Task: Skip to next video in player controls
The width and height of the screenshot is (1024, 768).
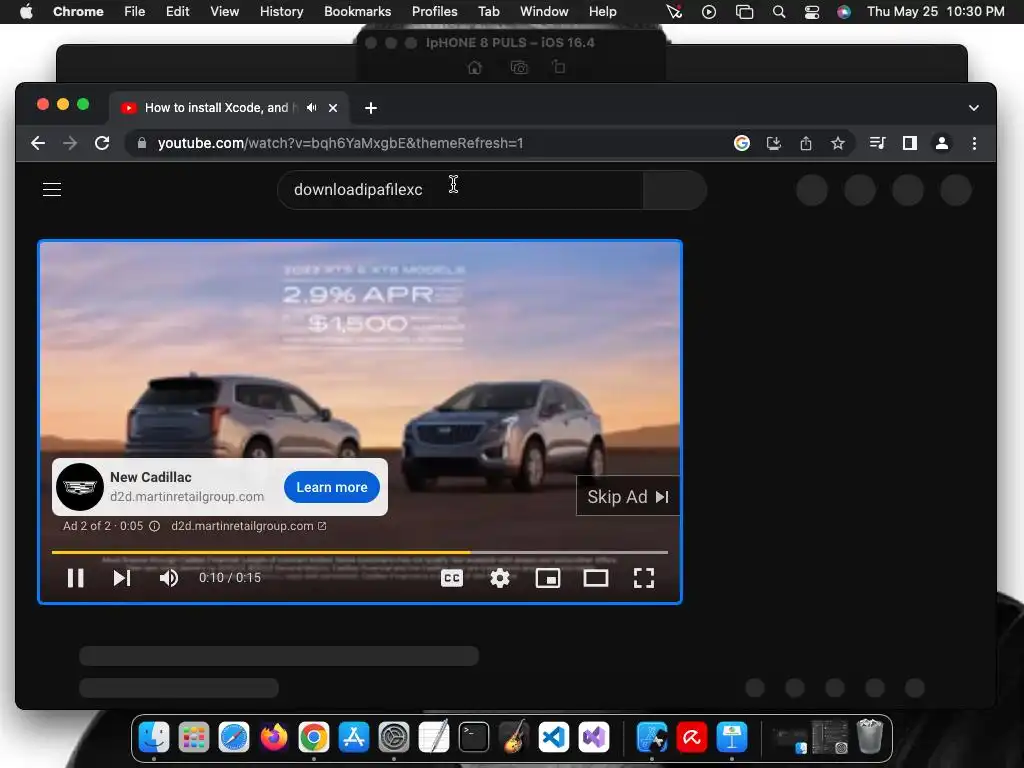Action: point(122,578)
